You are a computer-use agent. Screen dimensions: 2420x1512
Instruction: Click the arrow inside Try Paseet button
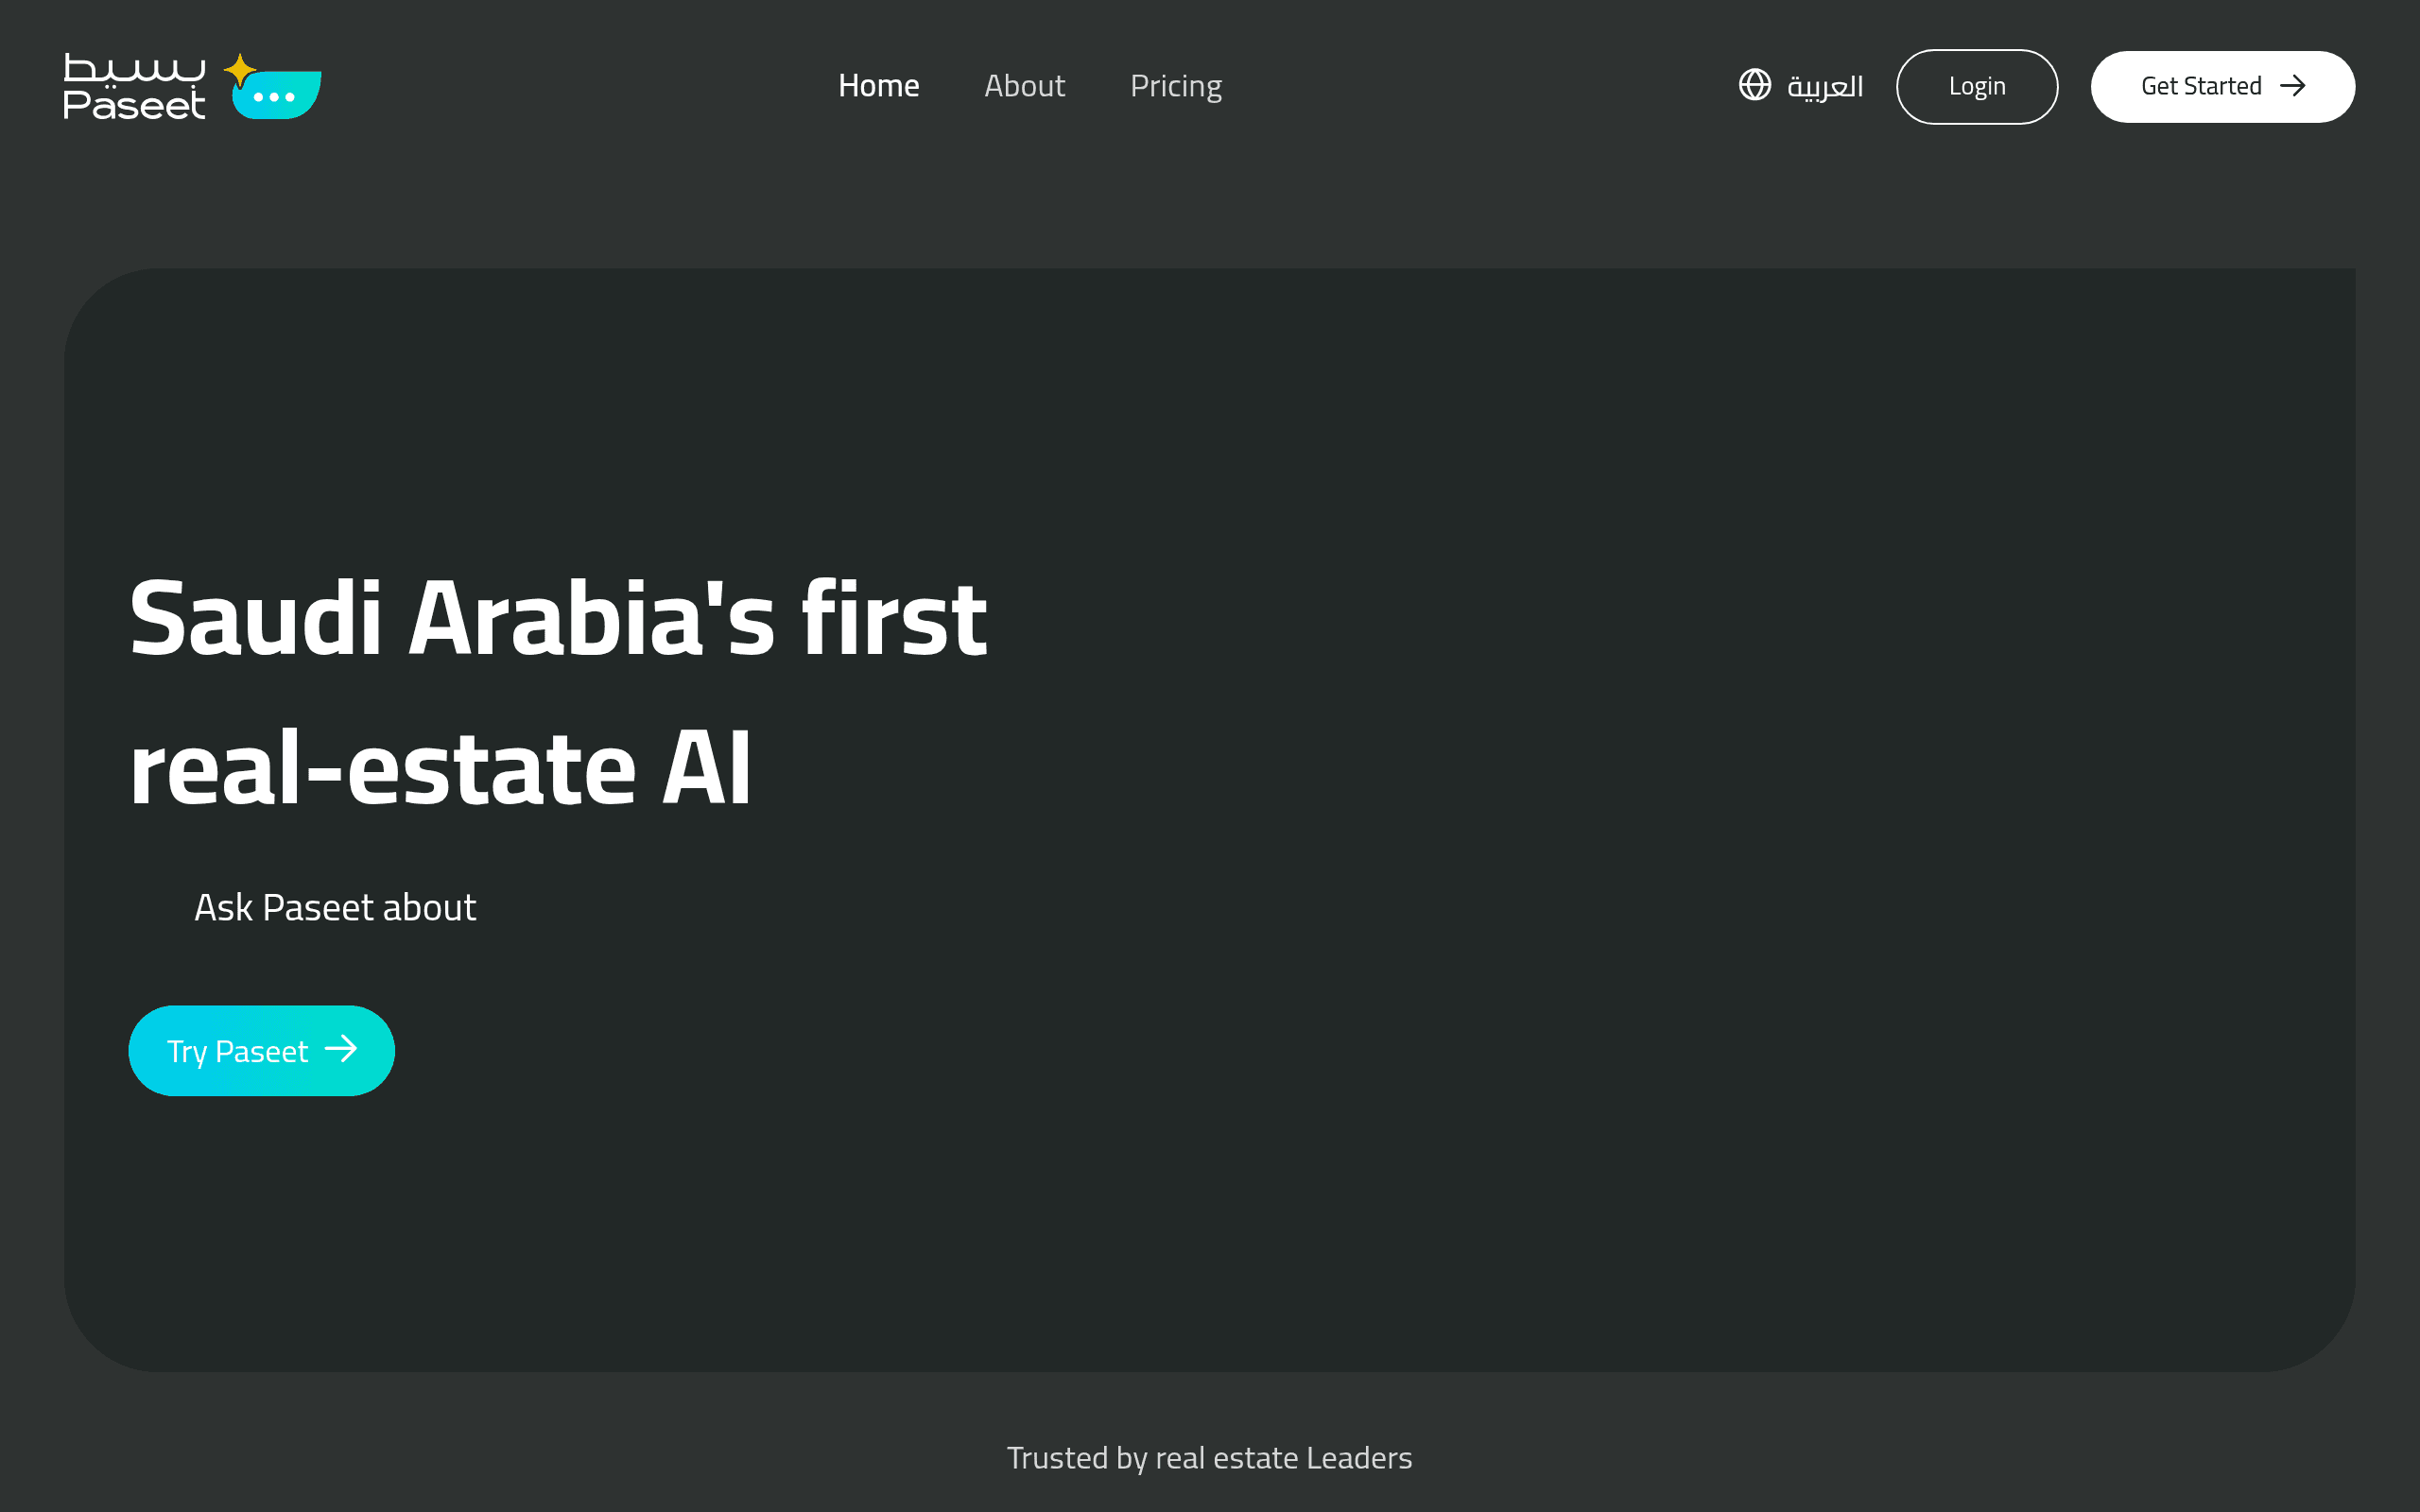coord(341,1049)
